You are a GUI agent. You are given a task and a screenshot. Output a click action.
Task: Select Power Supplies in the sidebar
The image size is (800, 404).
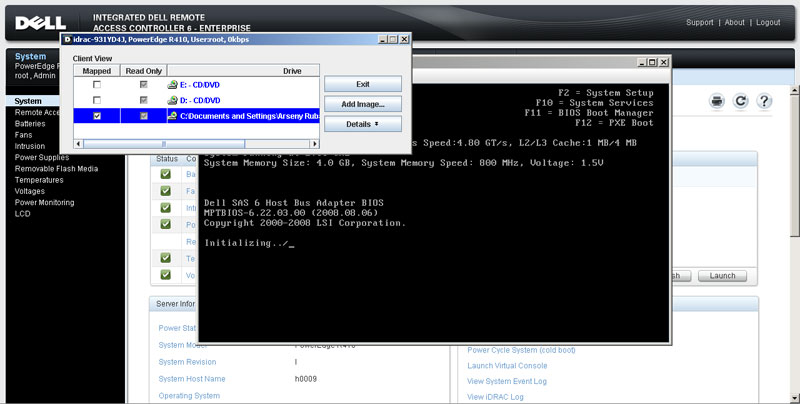coord(41,157)
